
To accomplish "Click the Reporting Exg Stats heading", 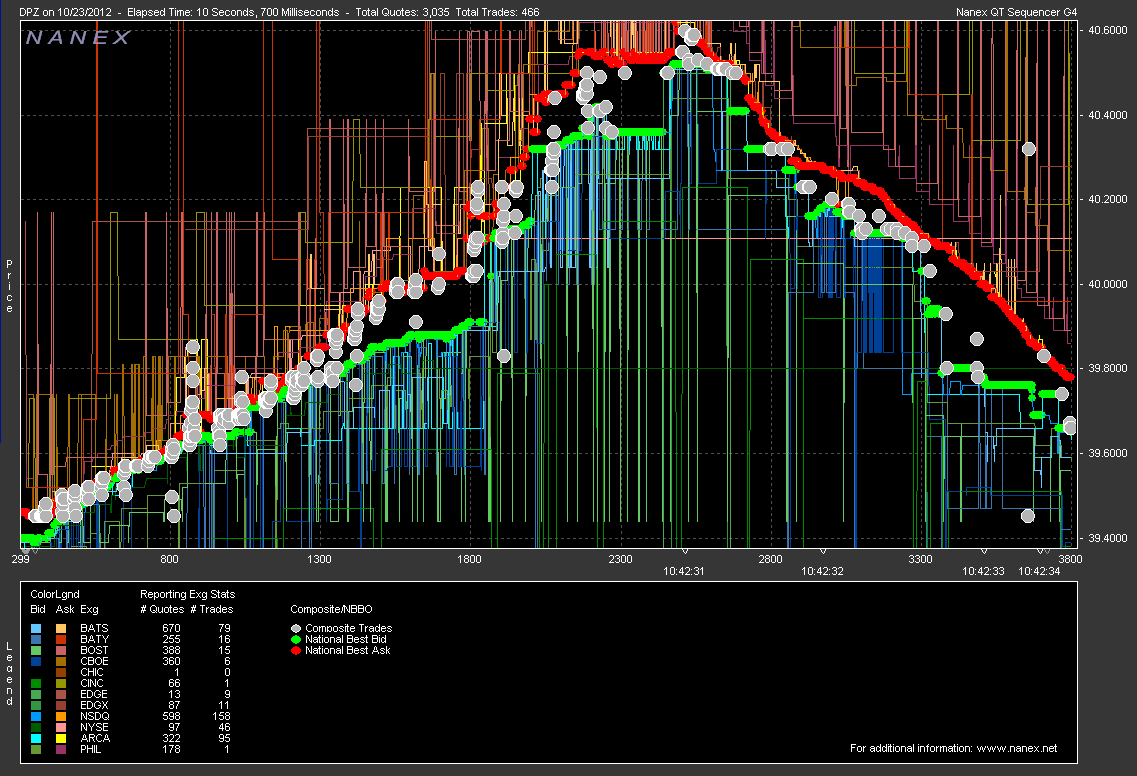I will point(187,595).
